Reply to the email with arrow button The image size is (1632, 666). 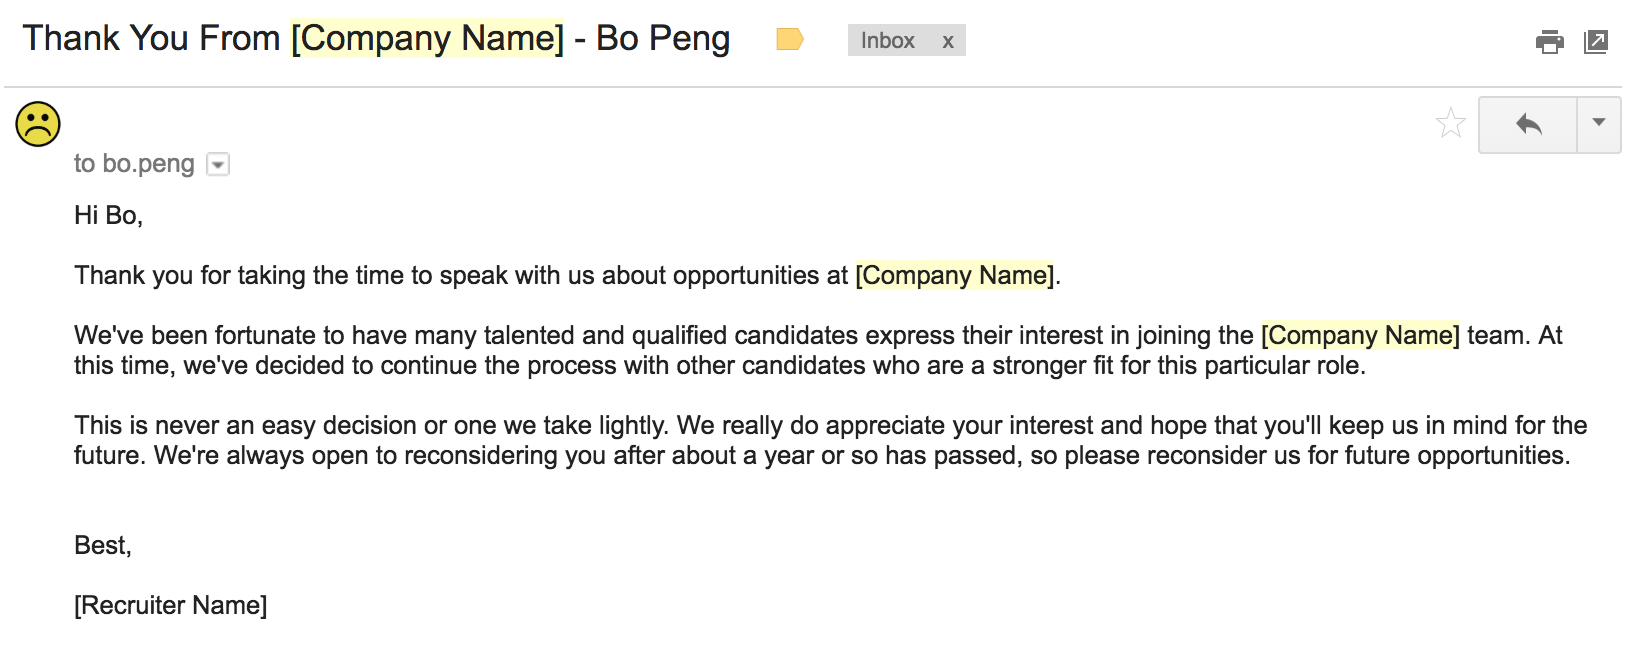[1528, 125]
